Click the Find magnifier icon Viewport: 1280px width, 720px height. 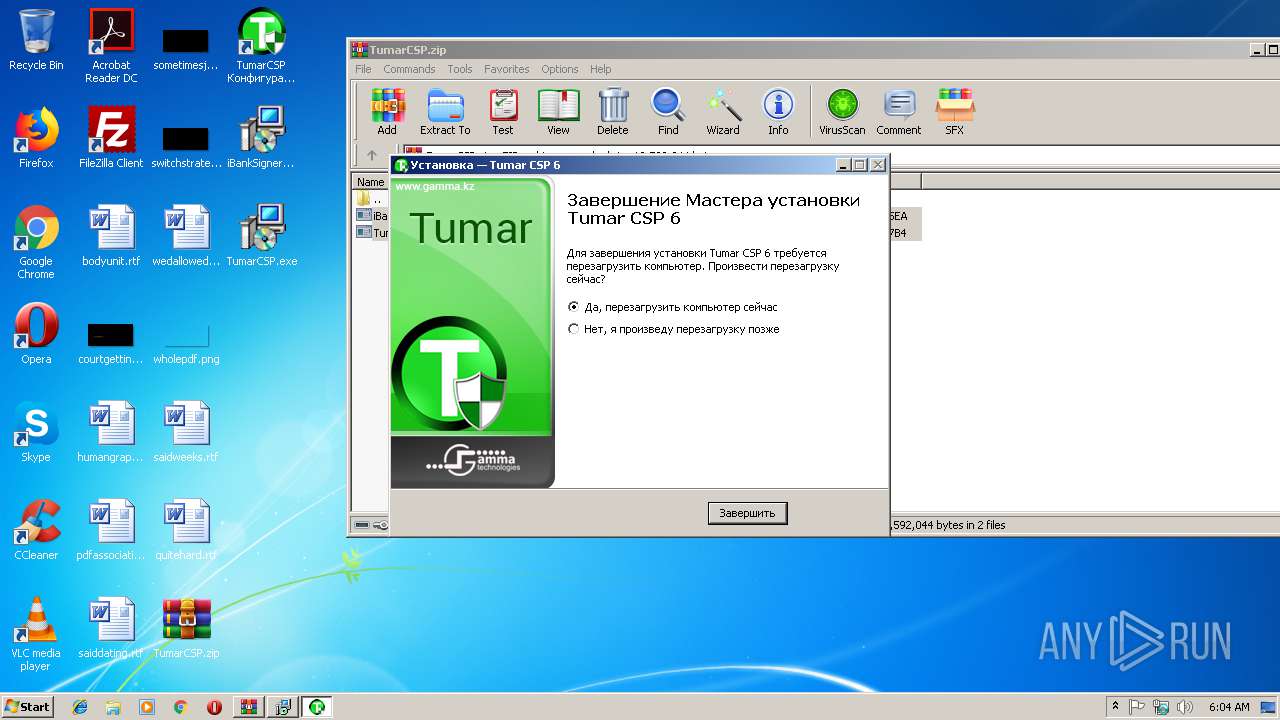point(668,111)
